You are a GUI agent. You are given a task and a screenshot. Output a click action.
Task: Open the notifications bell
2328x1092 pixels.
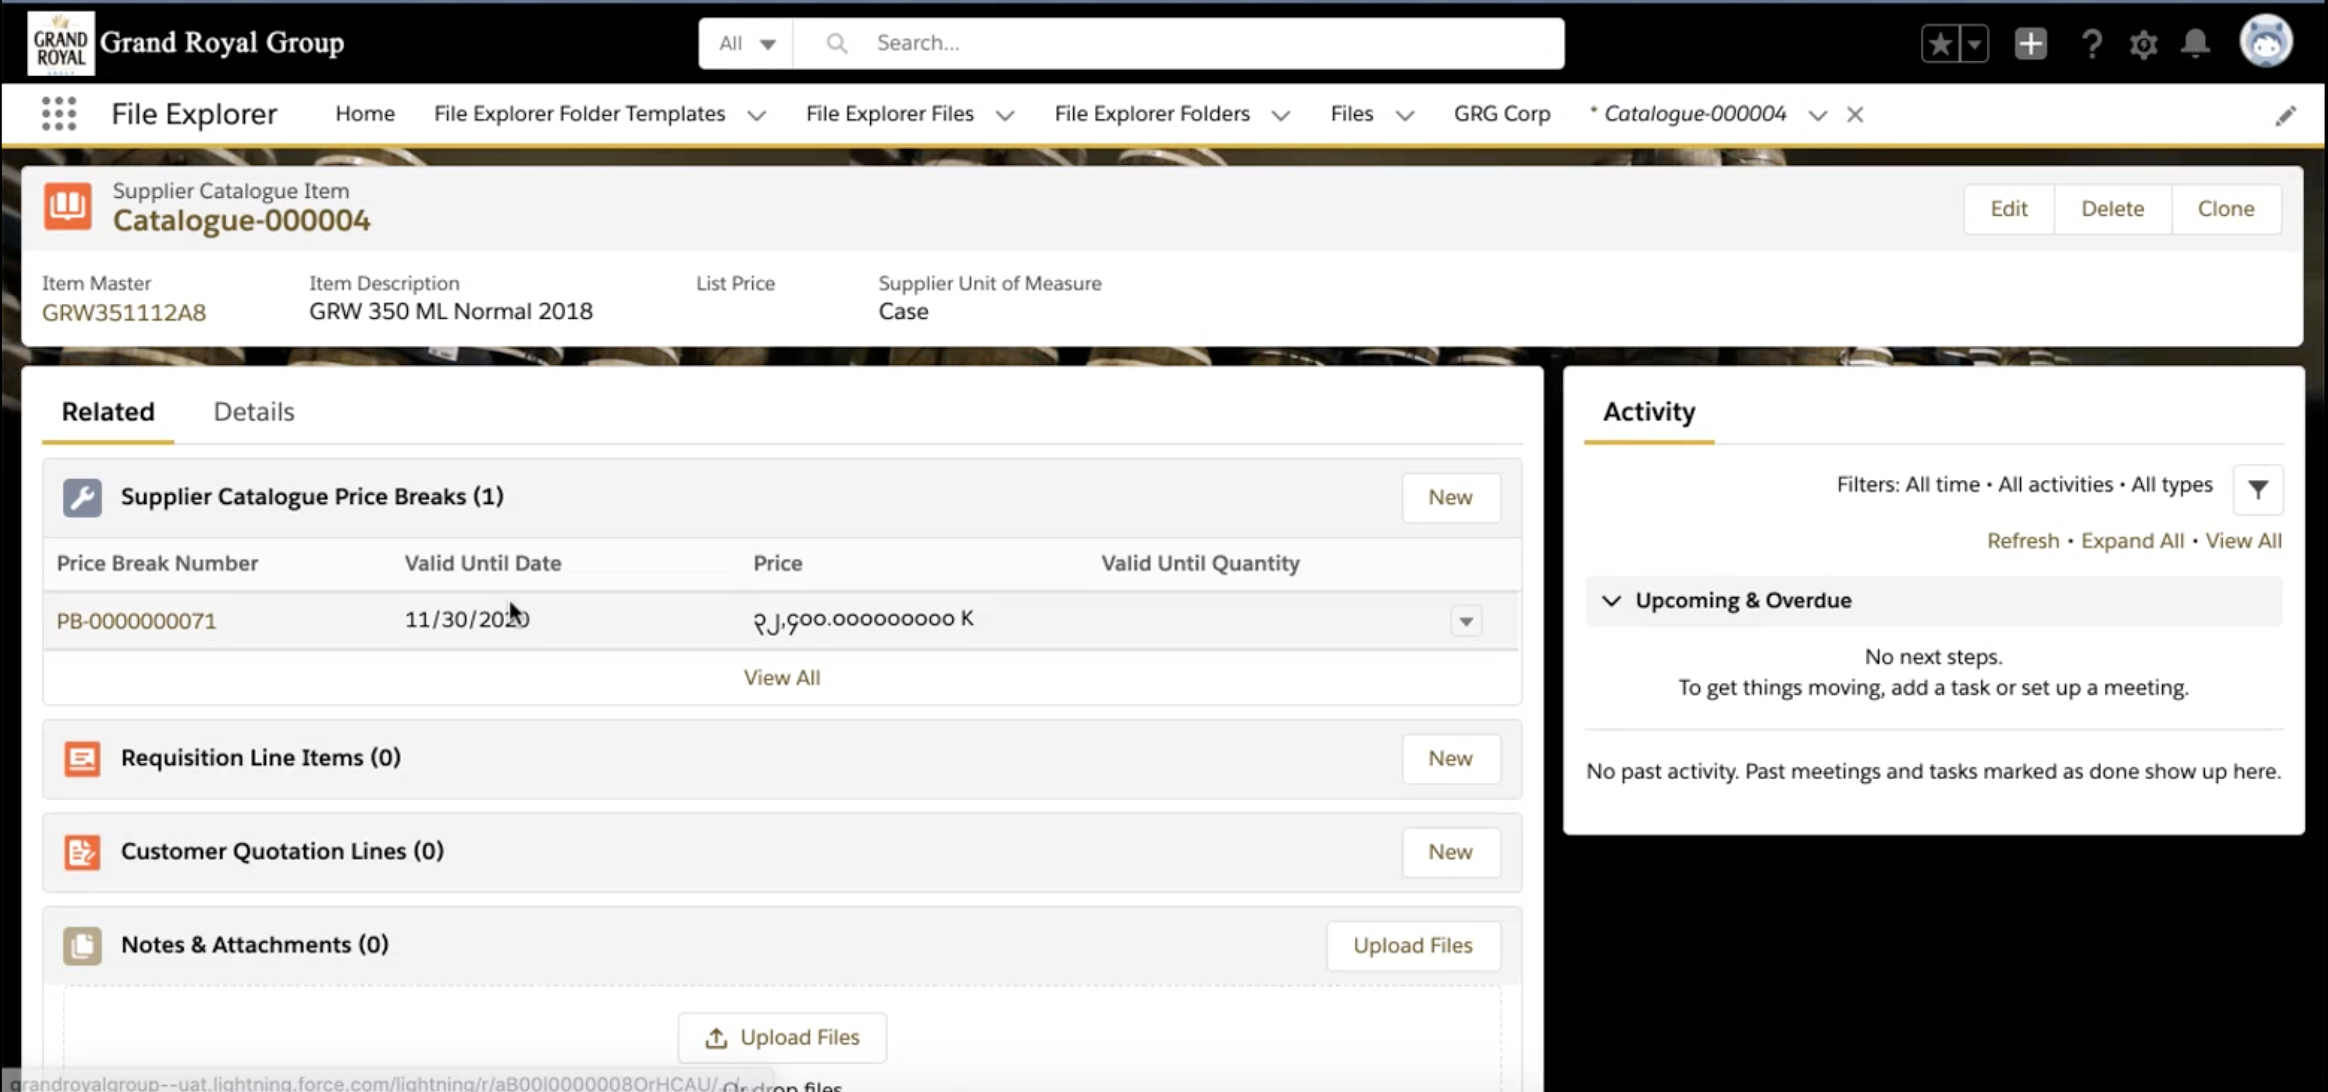2195,44
